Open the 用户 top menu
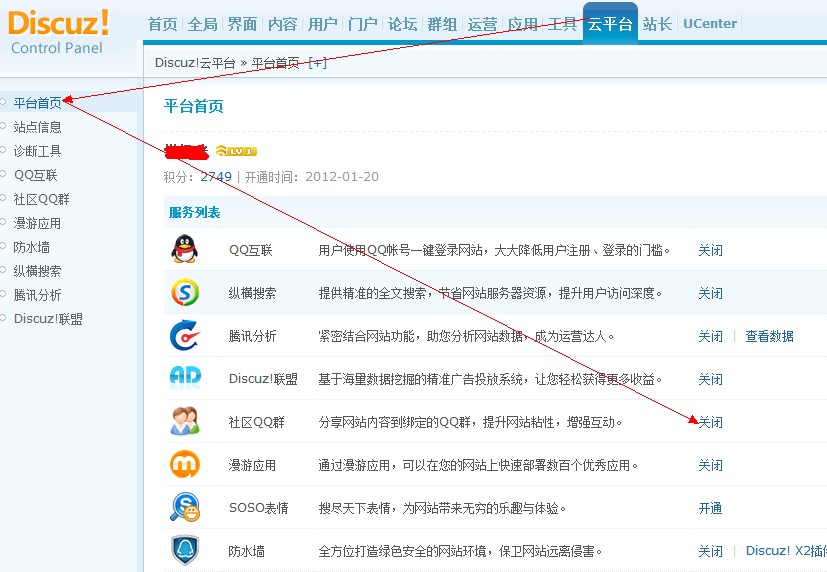827x572 pixels. tap(323, 24)
